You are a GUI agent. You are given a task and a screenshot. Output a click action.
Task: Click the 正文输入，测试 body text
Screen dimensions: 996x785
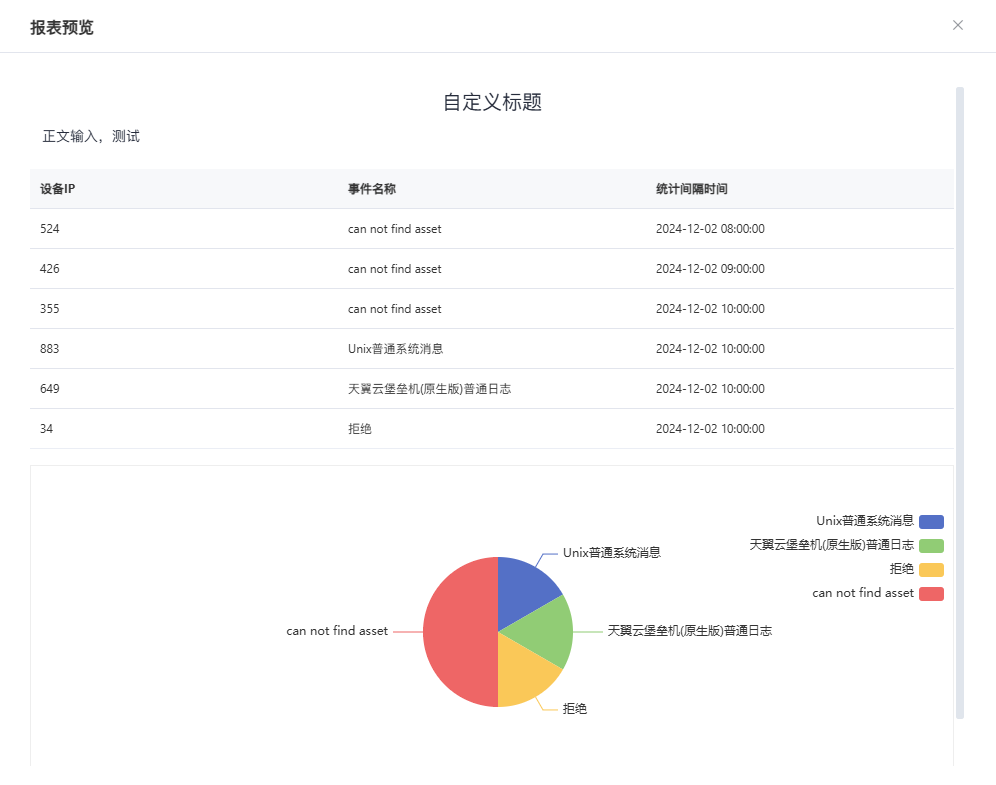click(91, 136)
